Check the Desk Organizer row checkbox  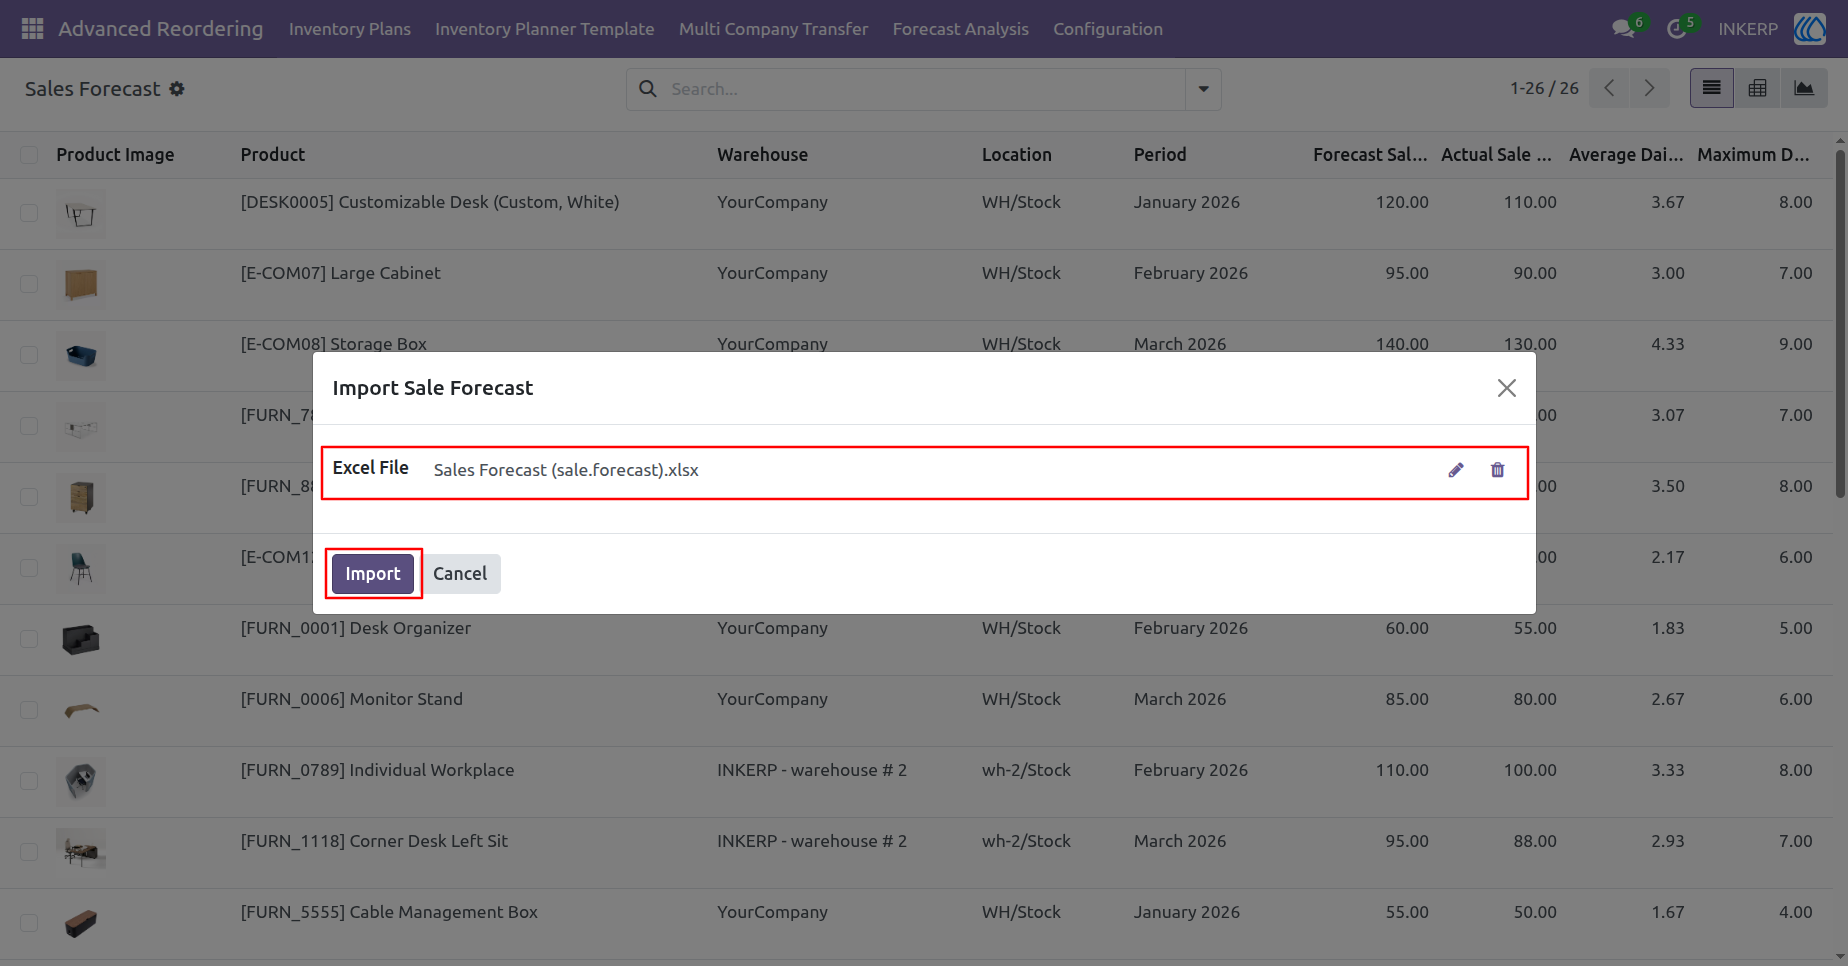pos(29,639)
